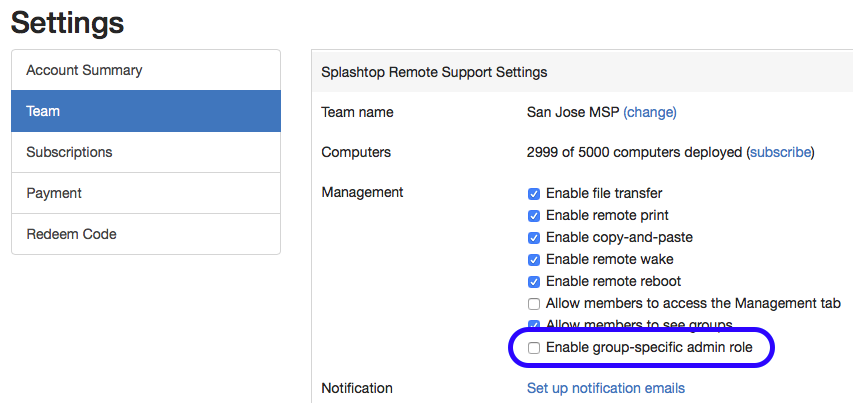The height and width of the screenshot is (403, 853).
Task: Open Set up notification emails link
Action: pos(605,388)
